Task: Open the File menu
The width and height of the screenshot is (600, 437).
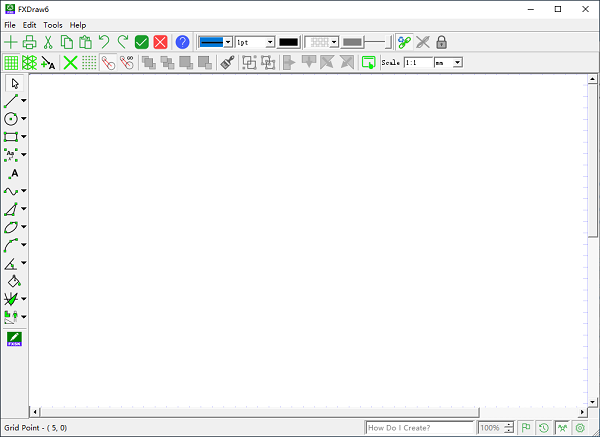Action: pos(10,25)
